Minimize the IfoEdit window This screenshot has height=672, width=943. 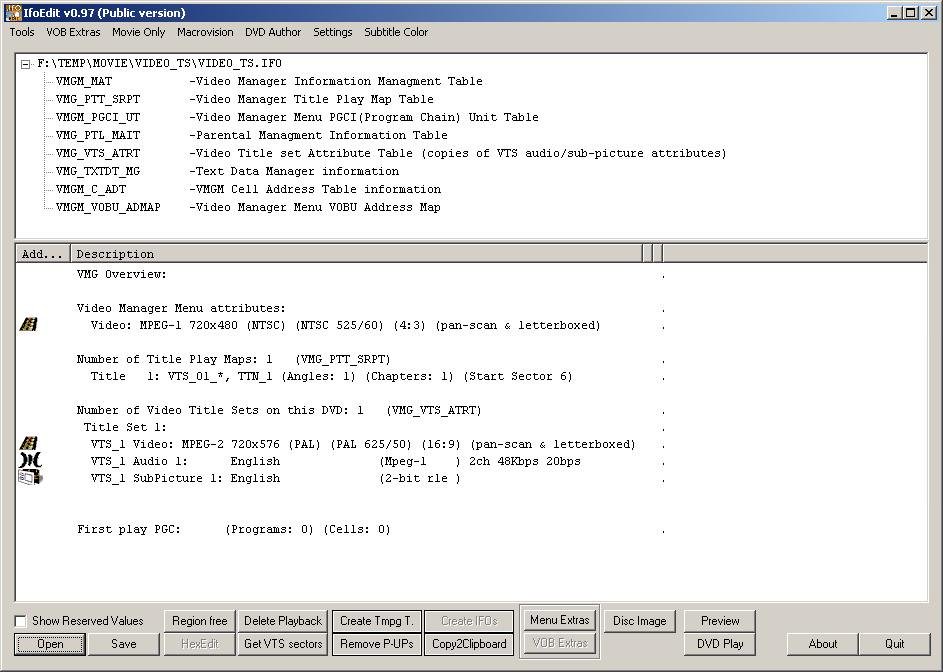click(895, 13)
